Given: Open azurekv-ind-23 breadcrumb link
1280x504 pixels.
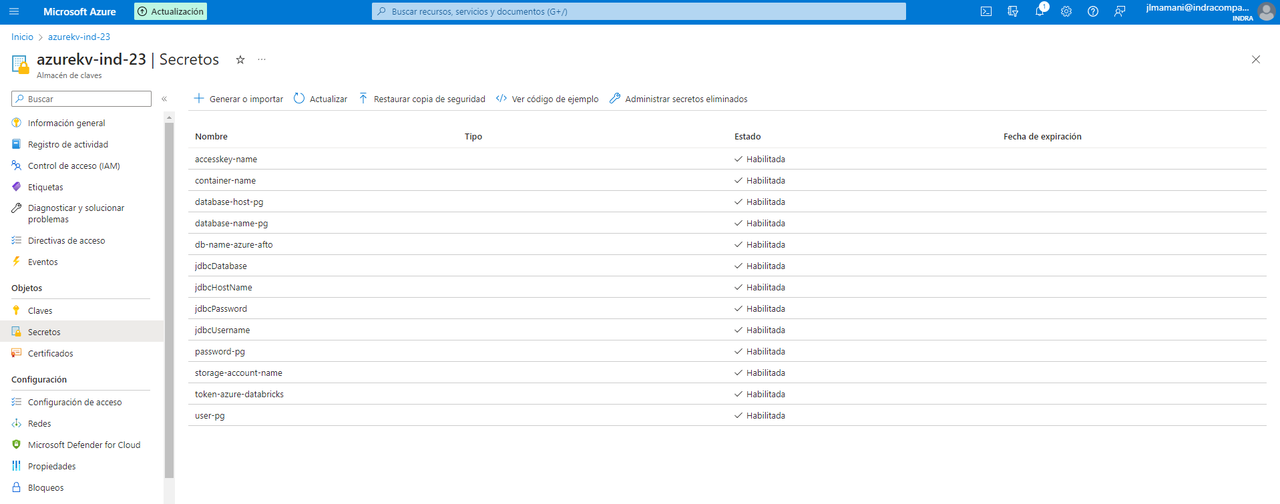Looking at the screenshot, I should 79,36.
